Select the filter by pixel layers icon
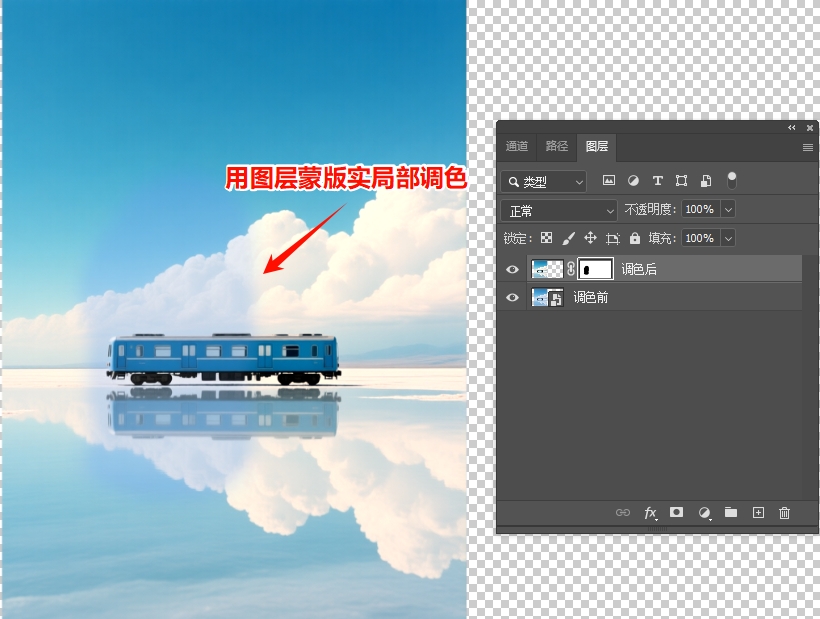This screenshot has width=820, height=619. click(610, 181)
